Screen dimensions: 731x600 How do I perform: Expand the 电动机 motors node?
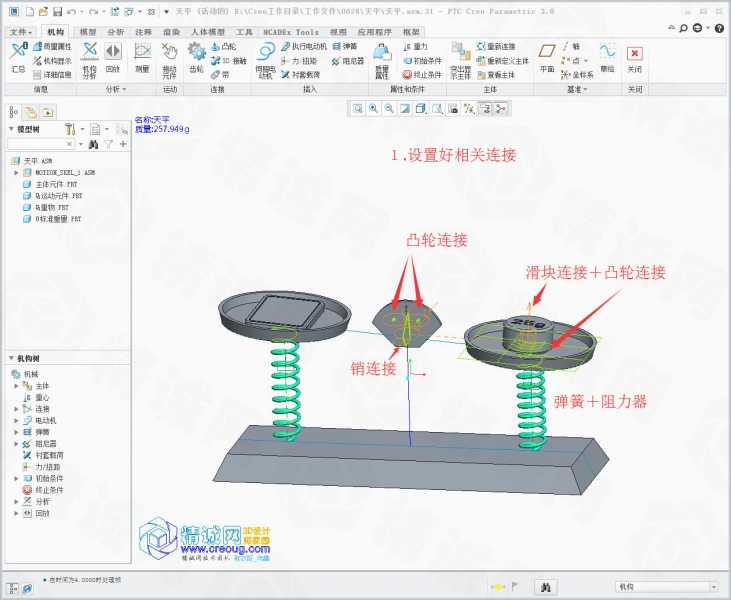click(16, 421)
